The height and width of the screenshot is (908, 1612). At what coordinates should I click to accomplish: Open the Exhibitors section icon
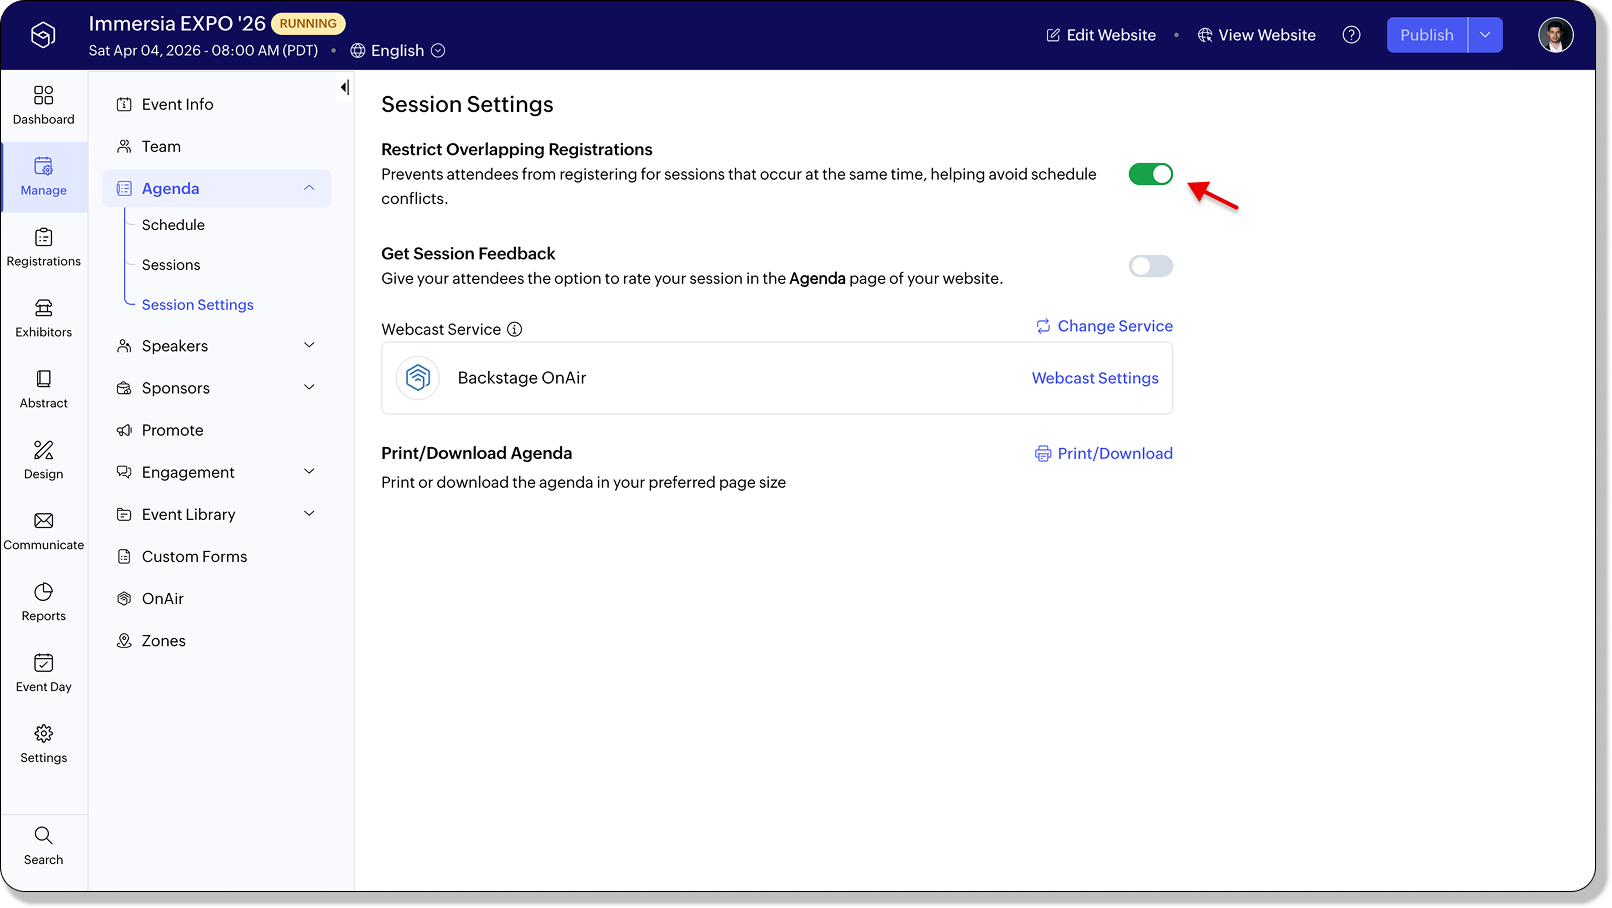[43, 308]
